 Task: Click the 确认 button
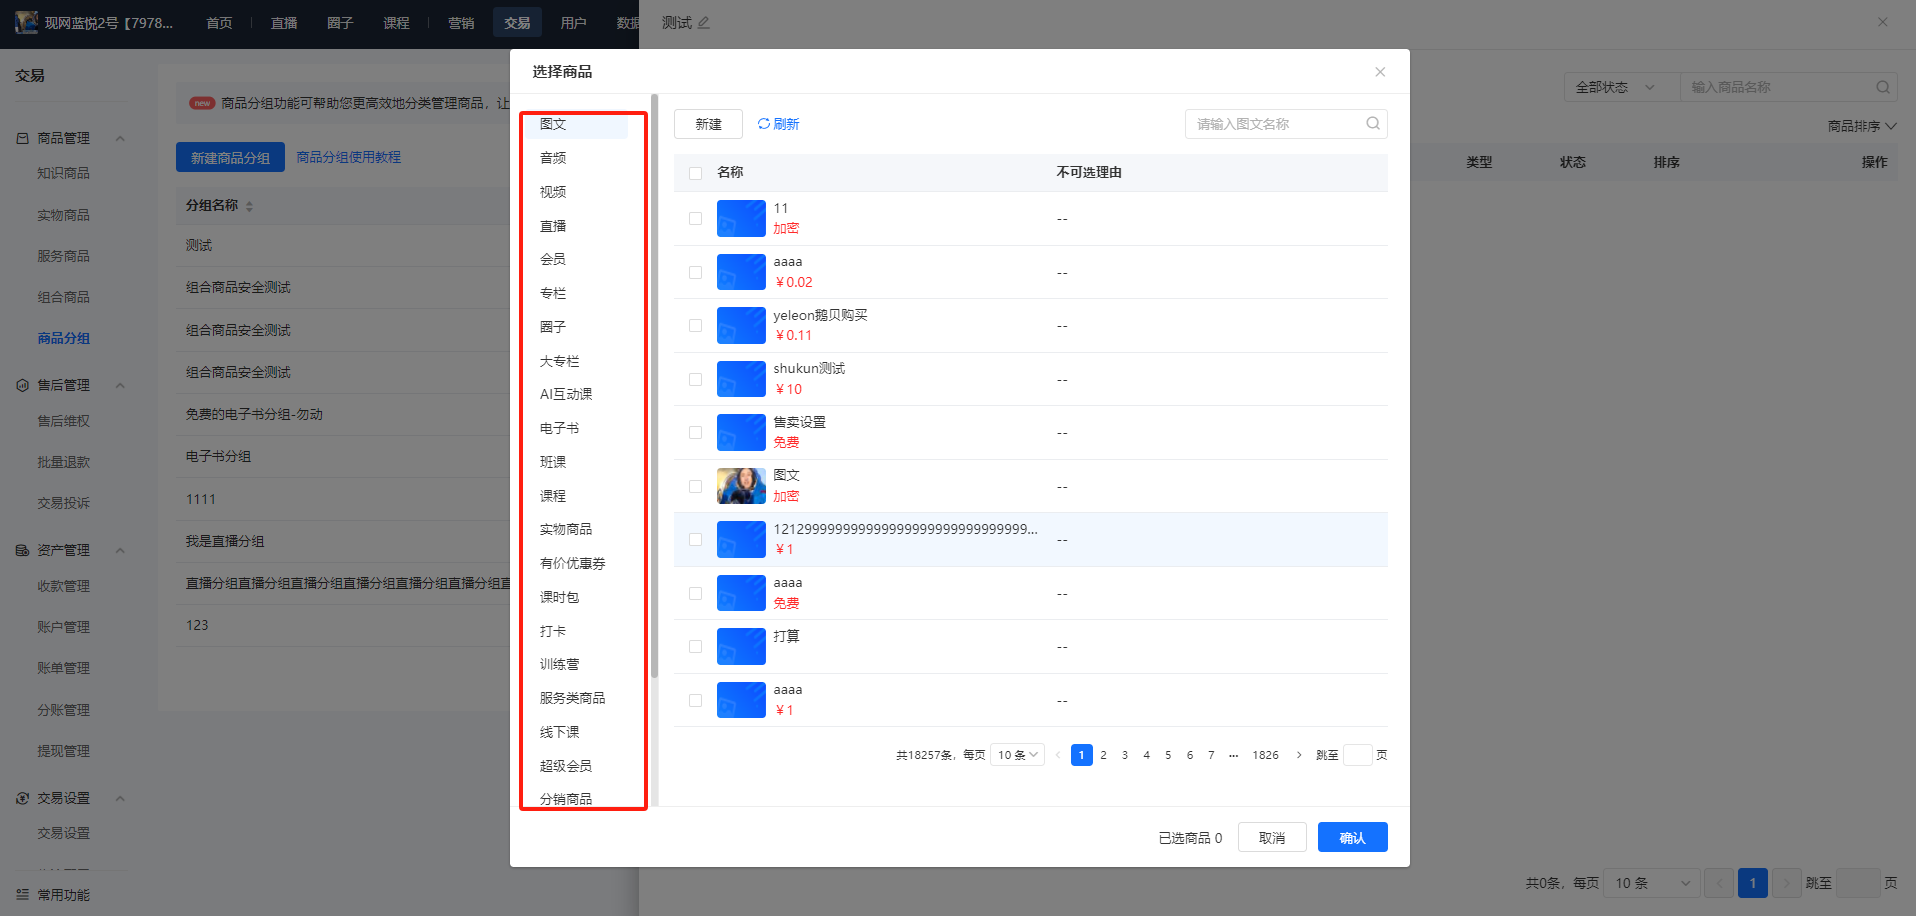pyautogui.click(x=1352, y=837)
